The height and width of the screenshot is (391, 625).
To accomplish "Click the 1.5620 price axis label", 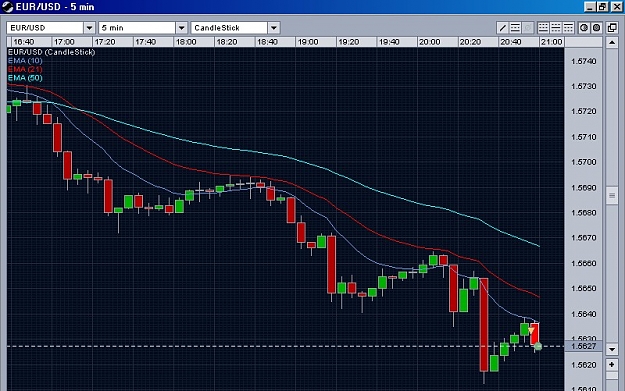I will (584, 365).
